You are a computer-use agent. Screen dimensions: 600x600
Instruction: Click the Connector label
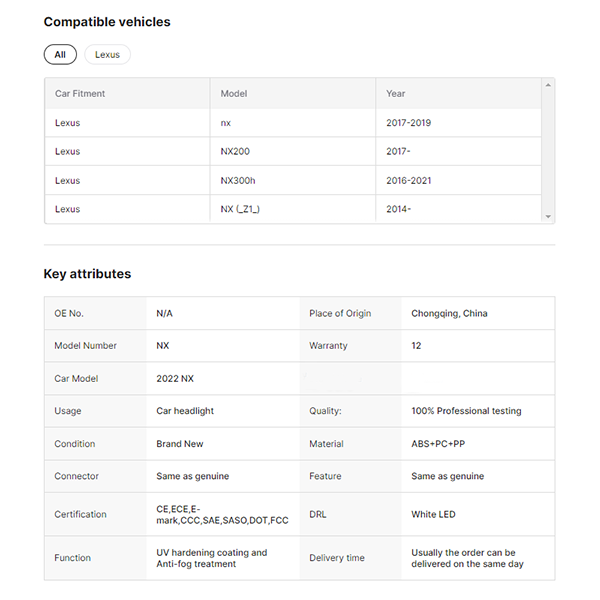tap(77, 476)
